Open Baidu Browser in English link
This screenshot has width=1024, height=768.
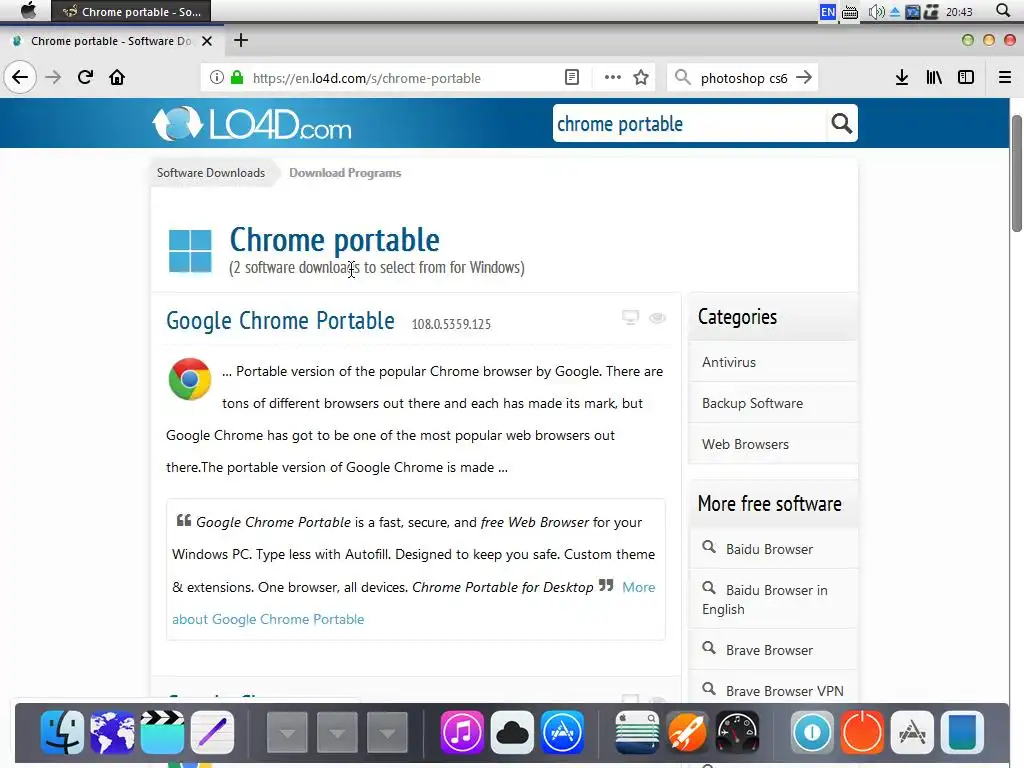tap(765, 600)
